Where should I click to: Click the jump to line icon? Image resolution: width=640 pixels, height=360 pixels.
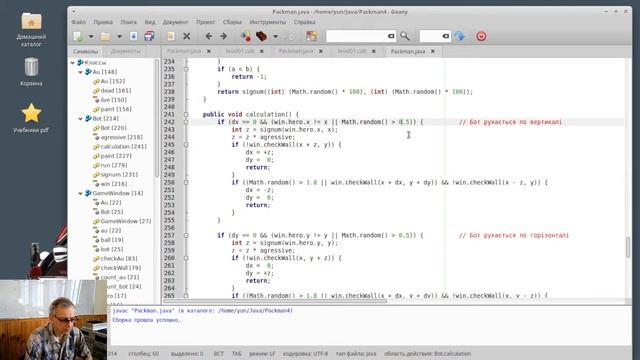pos(459,36)
